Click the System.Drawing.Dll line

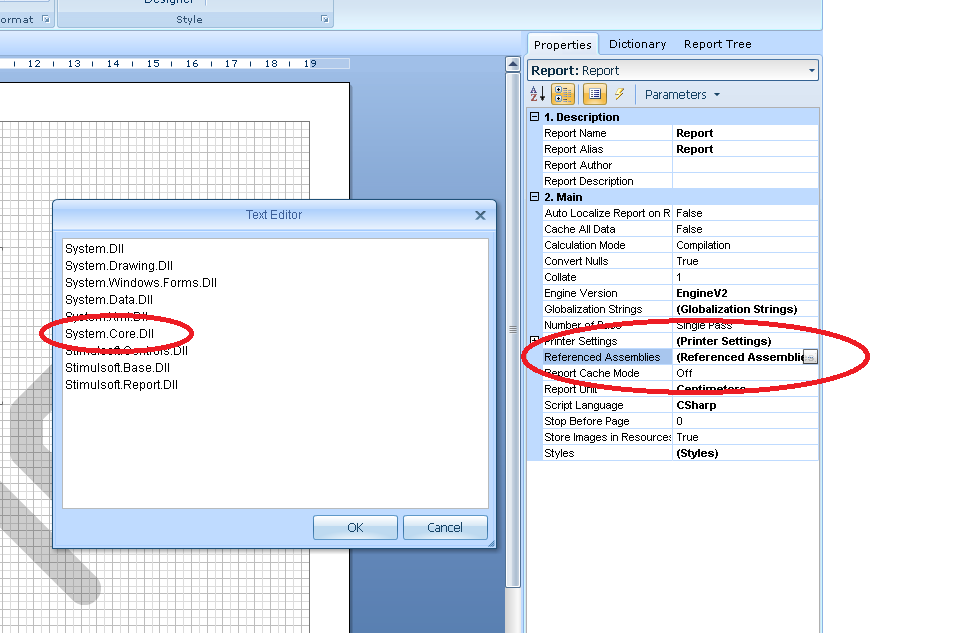click(119, 266)
